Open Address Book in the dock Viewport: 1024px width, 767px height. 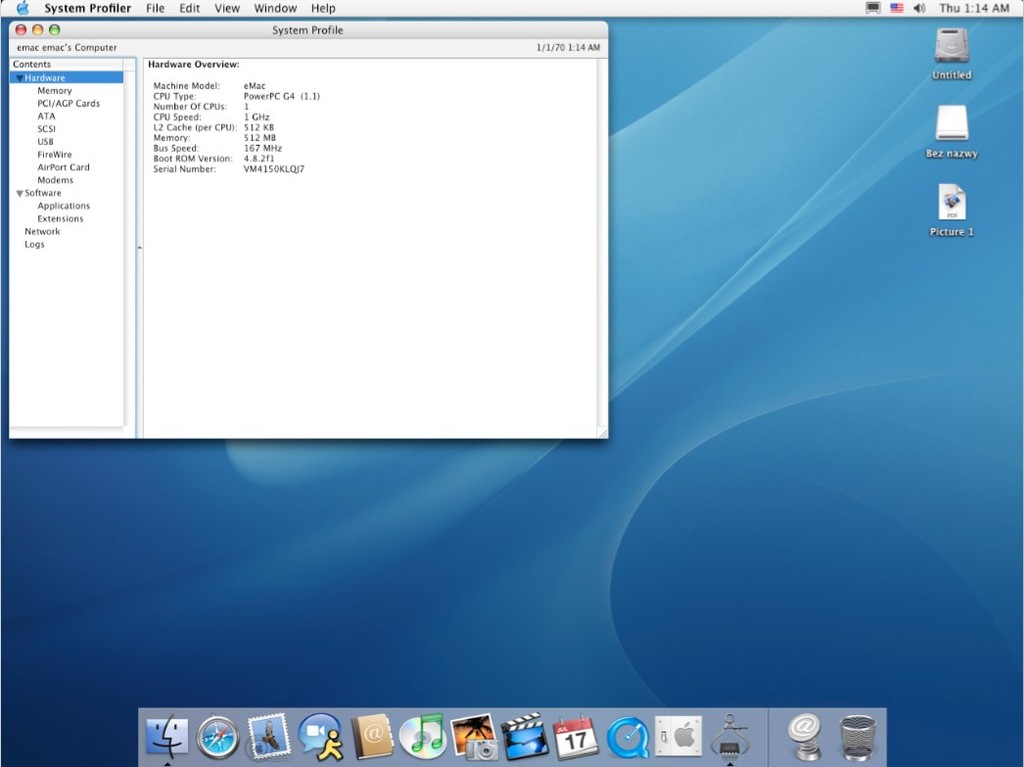tap(372, 737)
